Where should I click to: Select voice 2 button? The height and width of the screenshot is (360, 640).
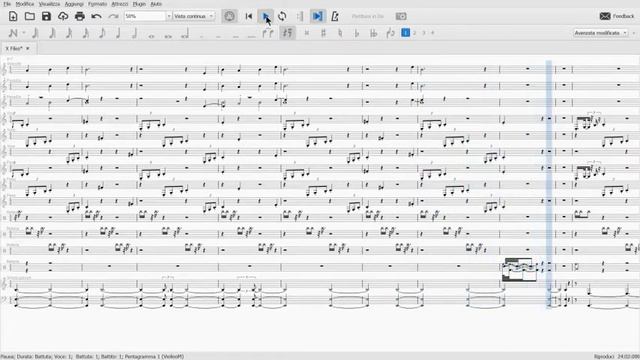point(415,33)
